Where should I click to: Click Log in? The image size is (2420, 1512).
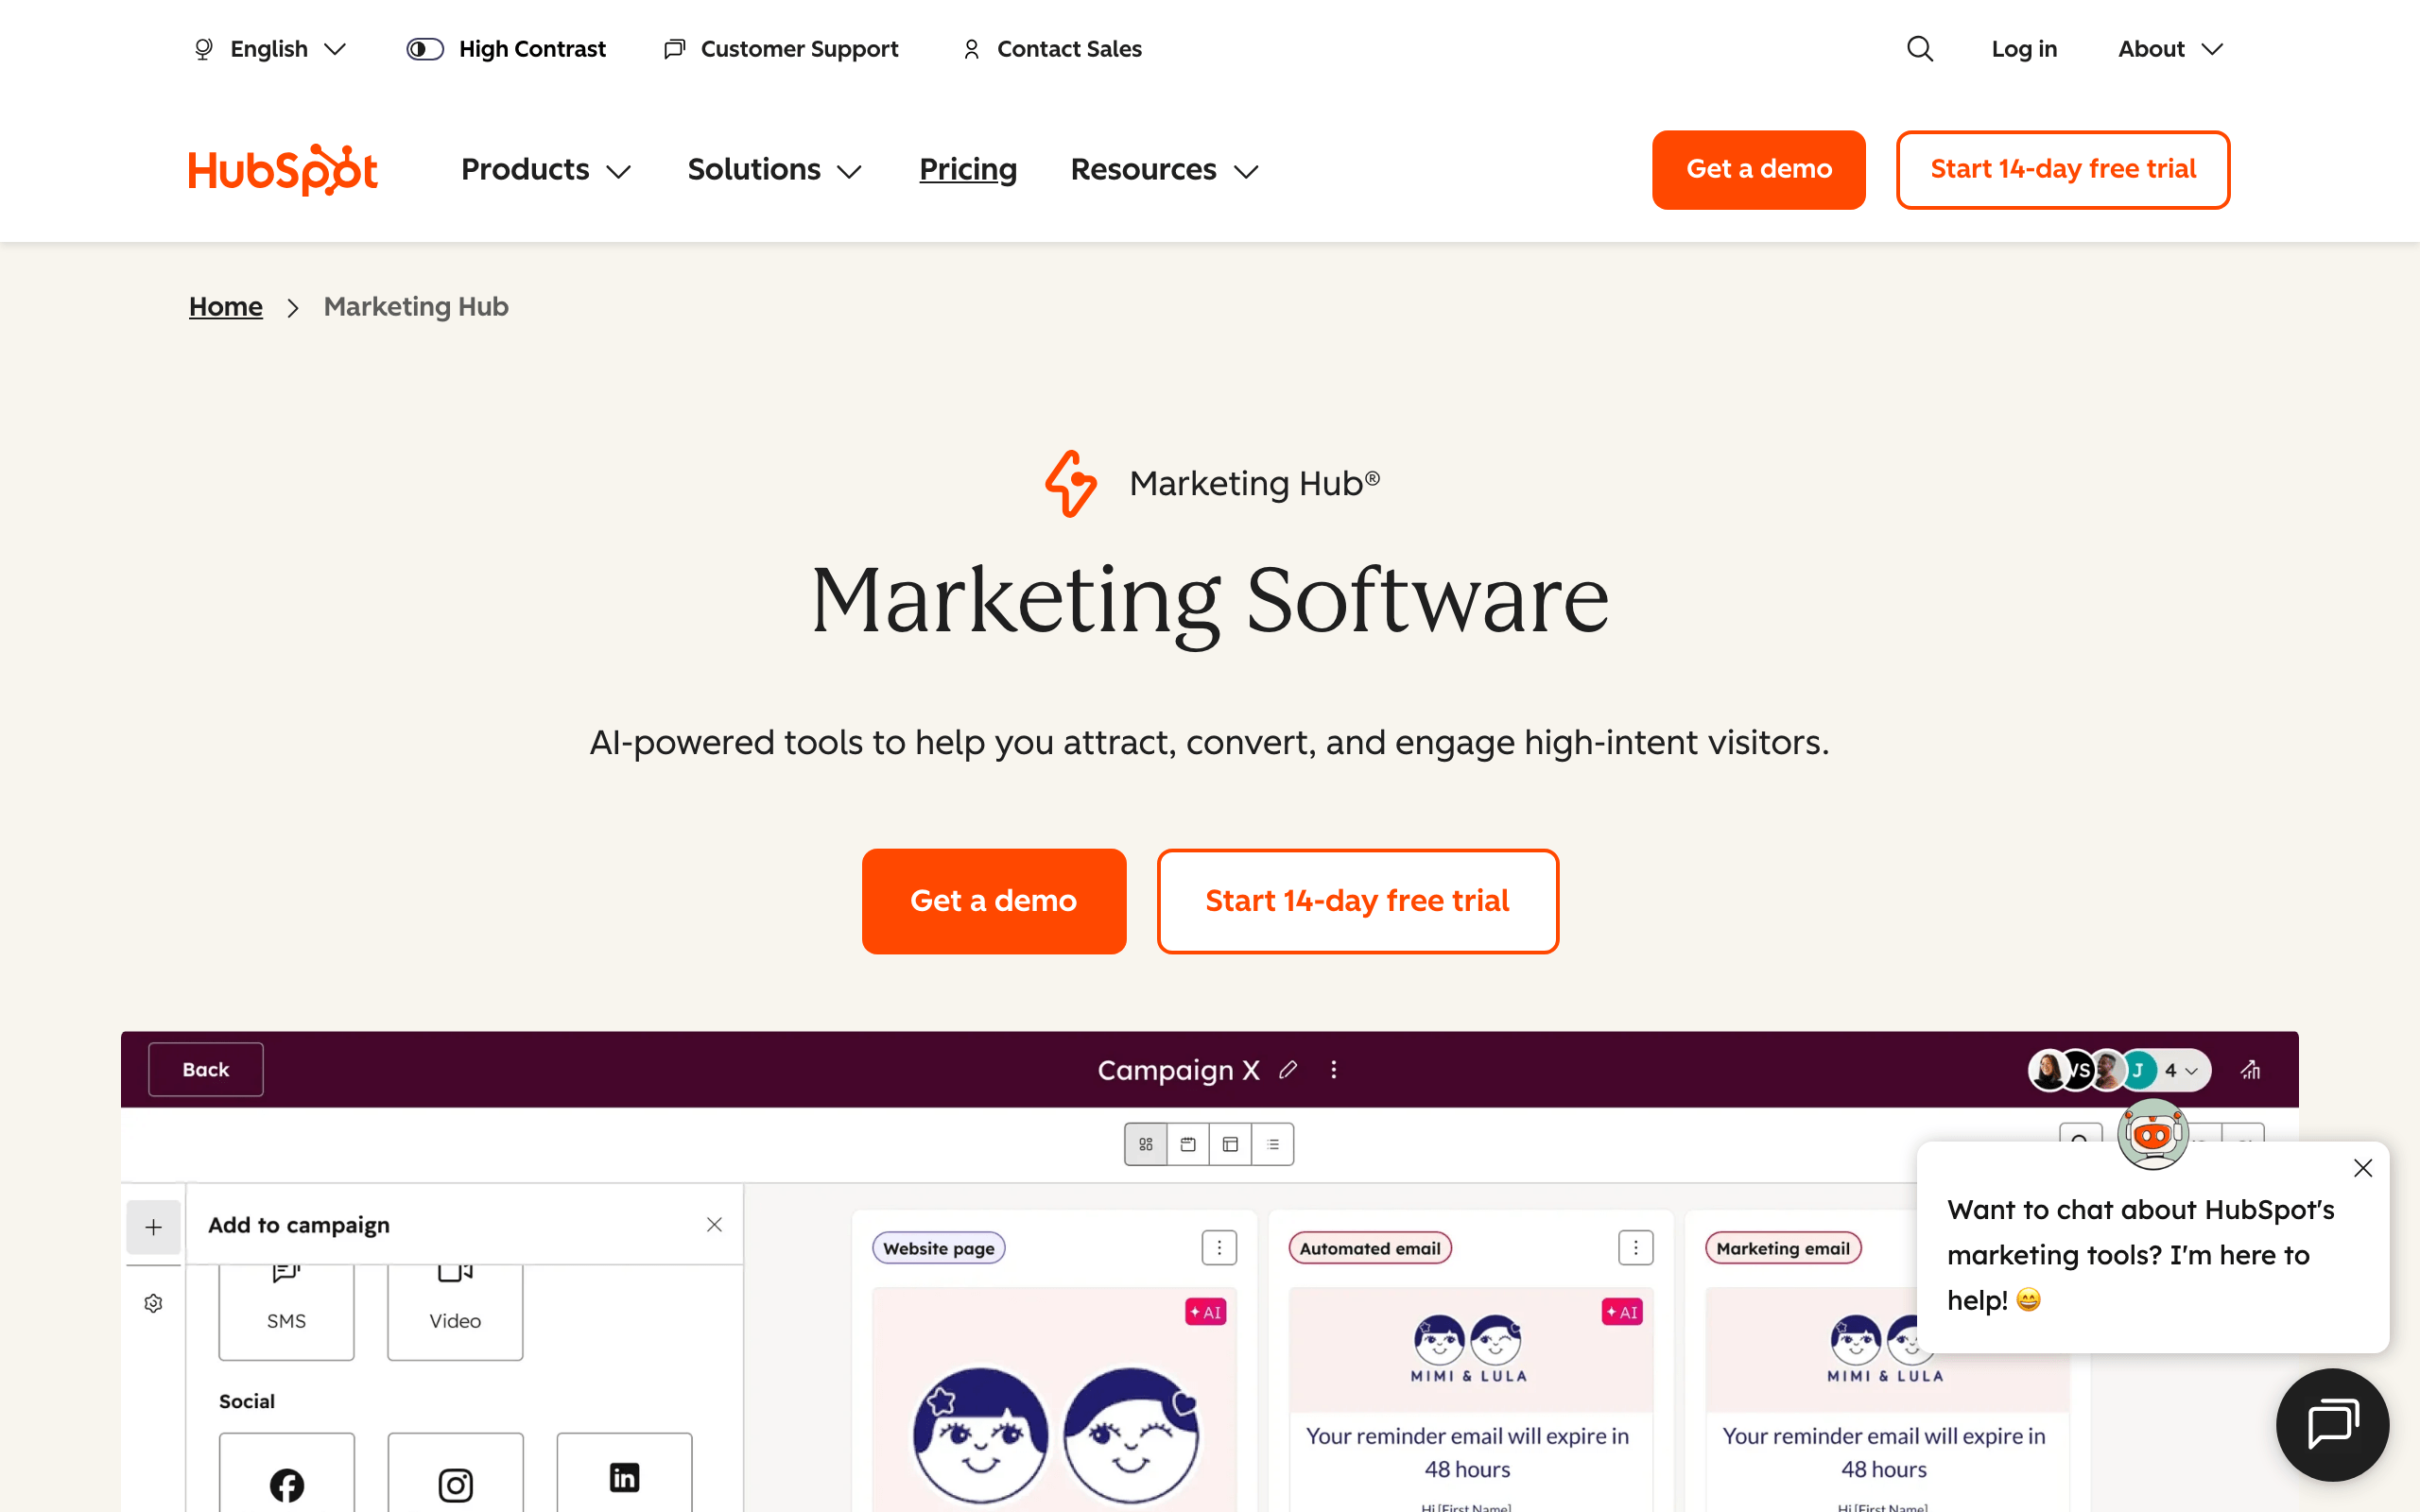(2024, 49)
